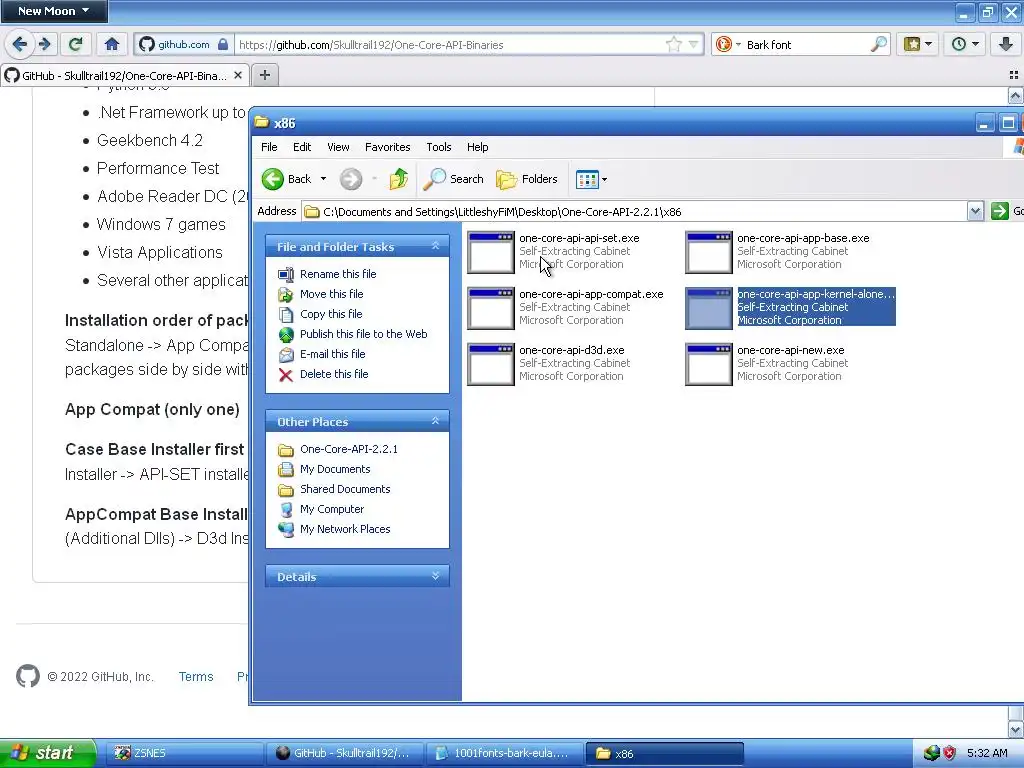Switch to ZSNES in the taskbar
The height and width of the screenshot is (768, 1024).
[x=185, y=753]
